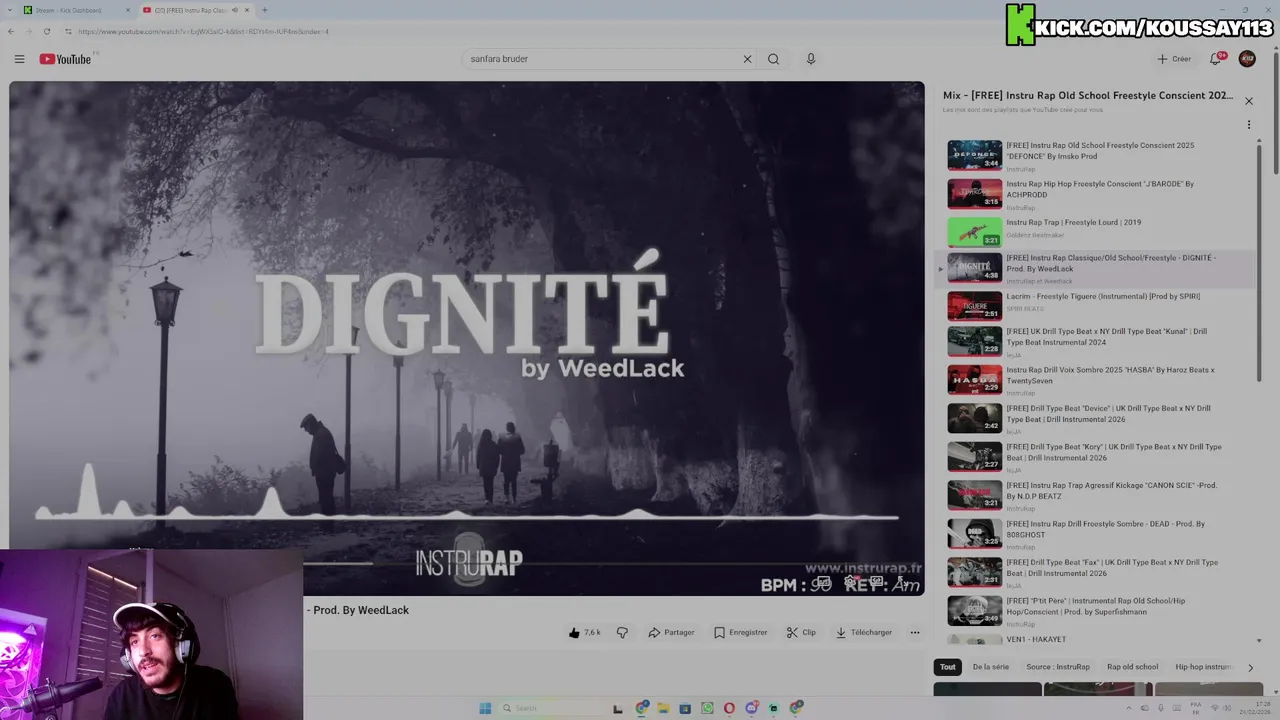Open more actions ellipsis under video

tap(914, 632)
